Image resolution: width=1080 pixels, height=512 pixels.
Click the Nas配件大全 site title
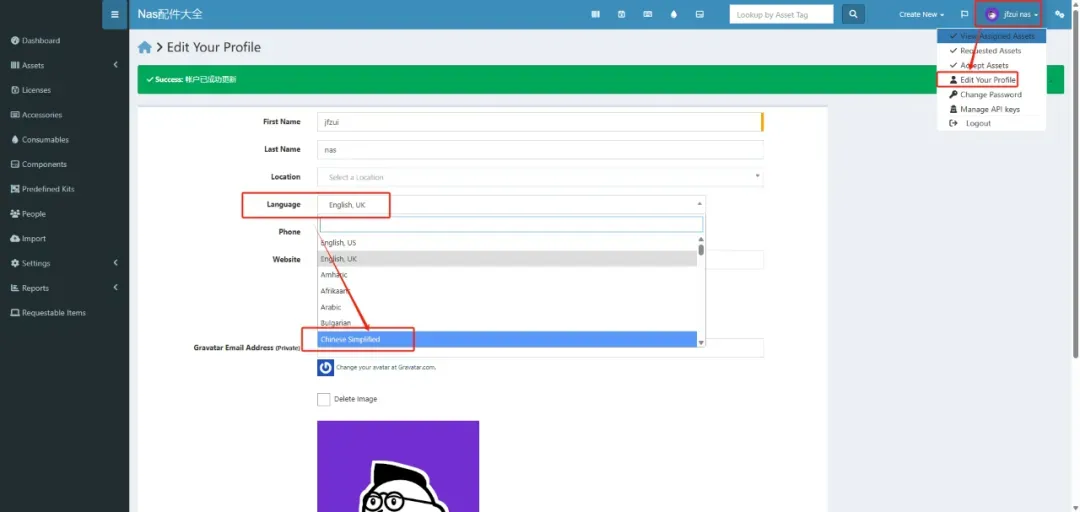[170, 14]
